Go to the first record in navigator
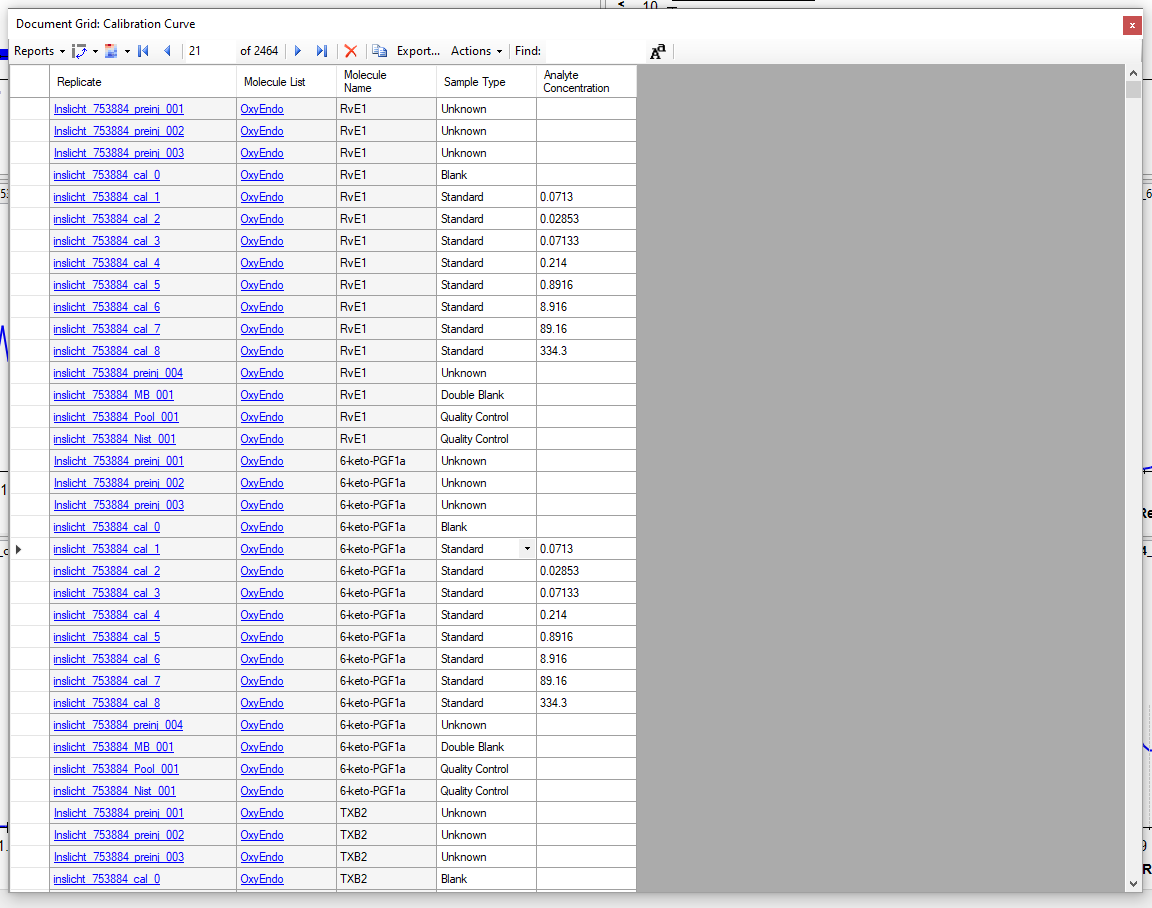This screenshot has height=908, width=1152. 143,51
